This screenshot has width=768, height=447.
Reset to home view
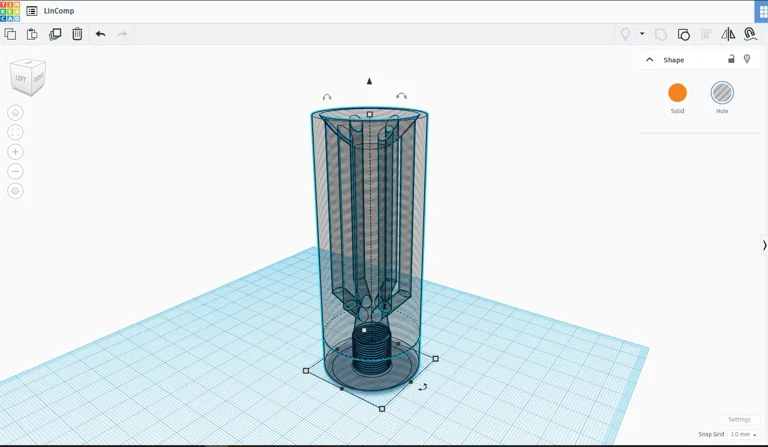tap(15, 113)
